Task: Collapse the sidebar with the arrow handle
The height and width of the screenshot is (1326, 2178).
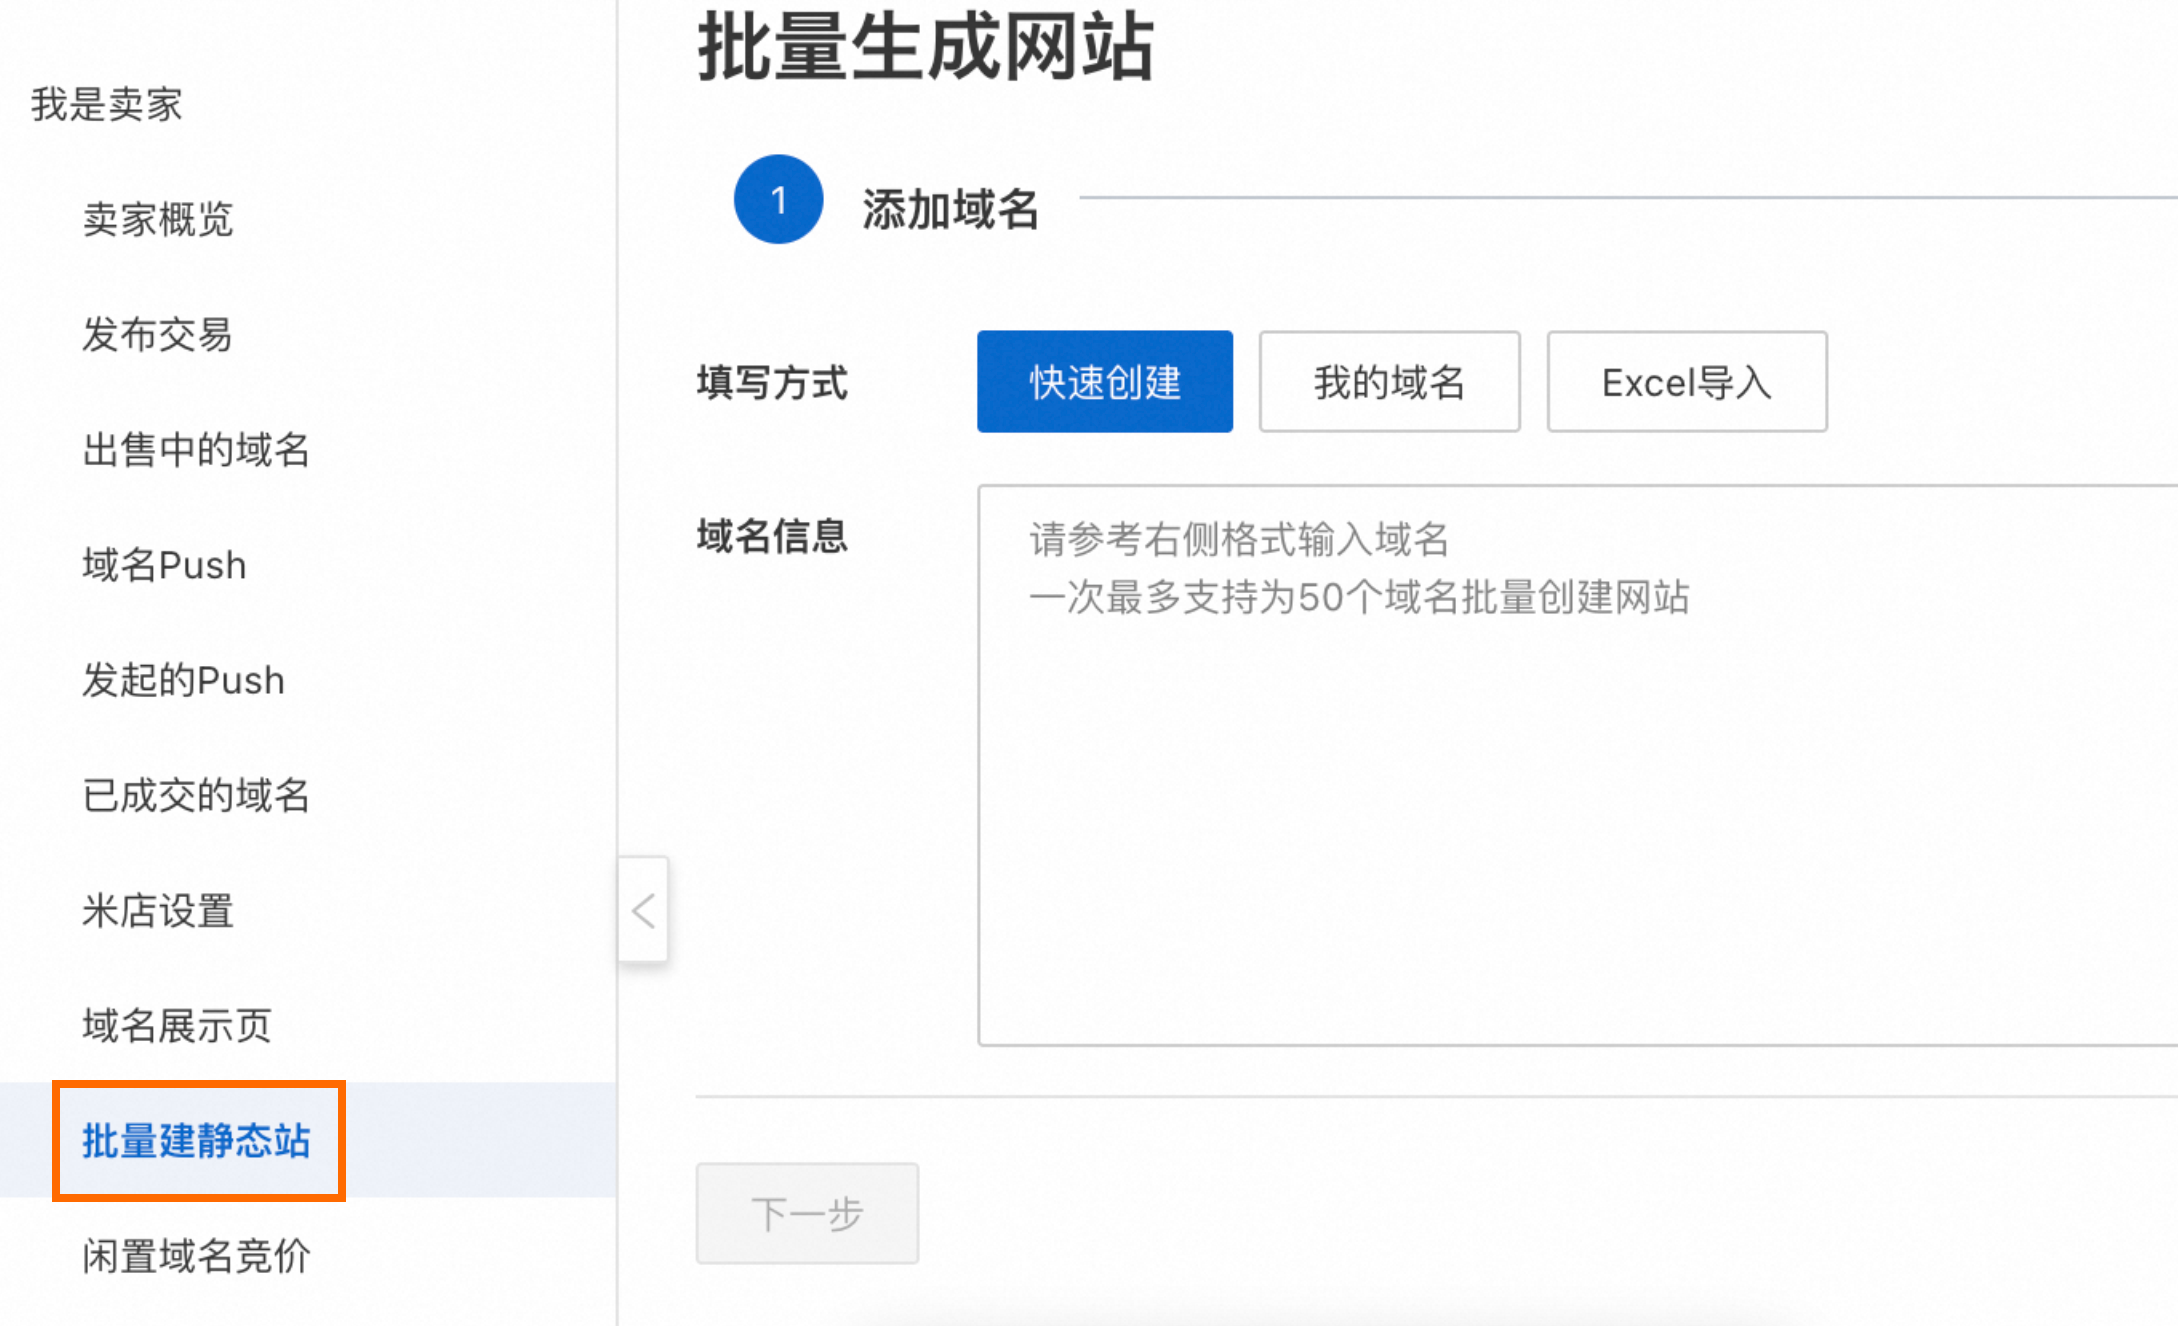Action: coord(643,910)
